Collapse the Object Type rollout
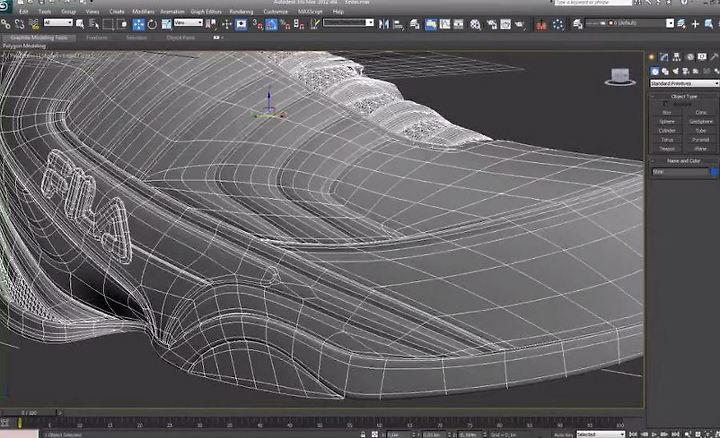 coord(683,96)
